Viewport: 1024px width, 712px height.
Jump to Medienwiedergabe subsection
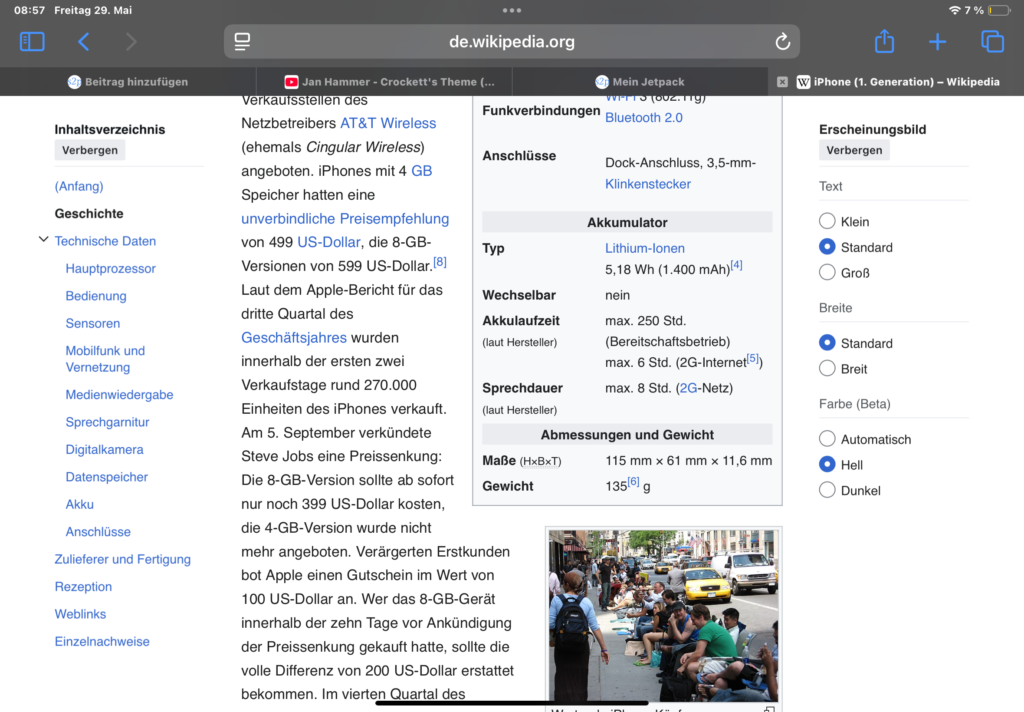(x=120, y=395)
